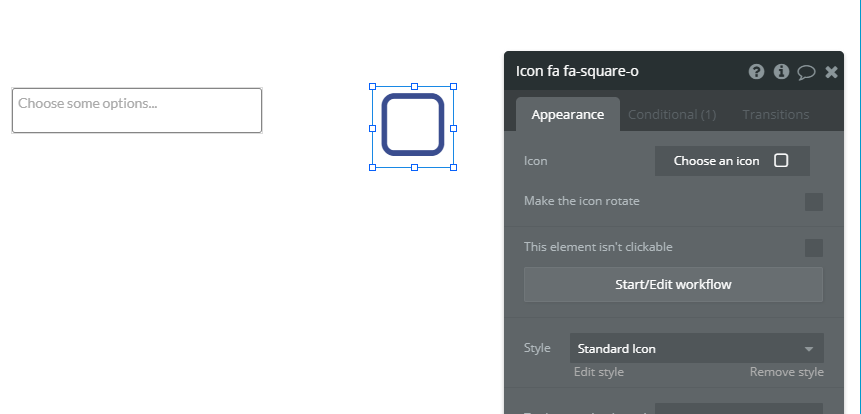Open the Choose some options multidropdown
This screenshot has width=861, height=414.
click(x=137, y=110)
